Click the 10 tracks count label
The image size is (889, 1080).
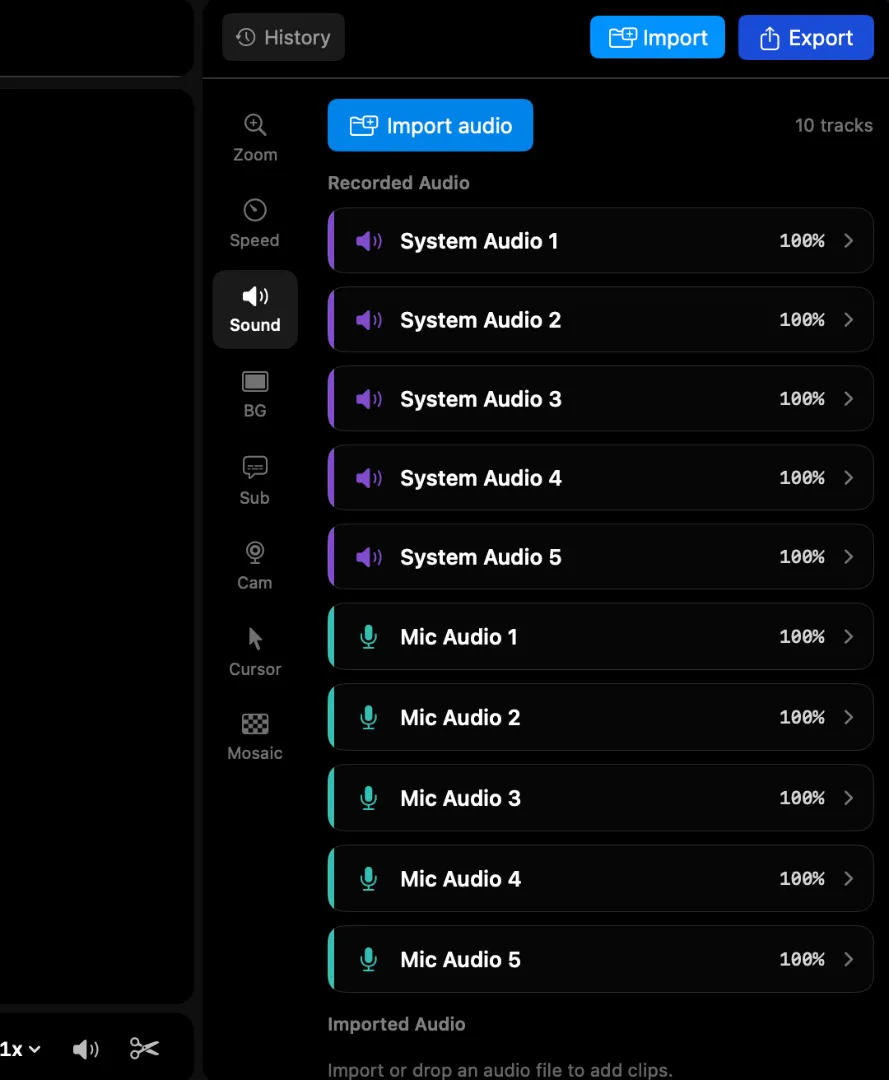point(834,125)
